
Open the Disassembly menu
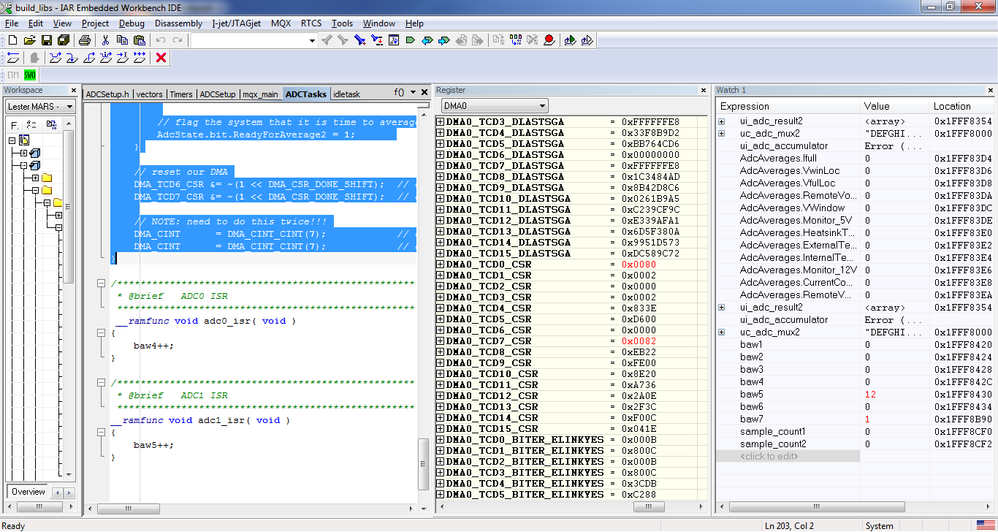180,23
